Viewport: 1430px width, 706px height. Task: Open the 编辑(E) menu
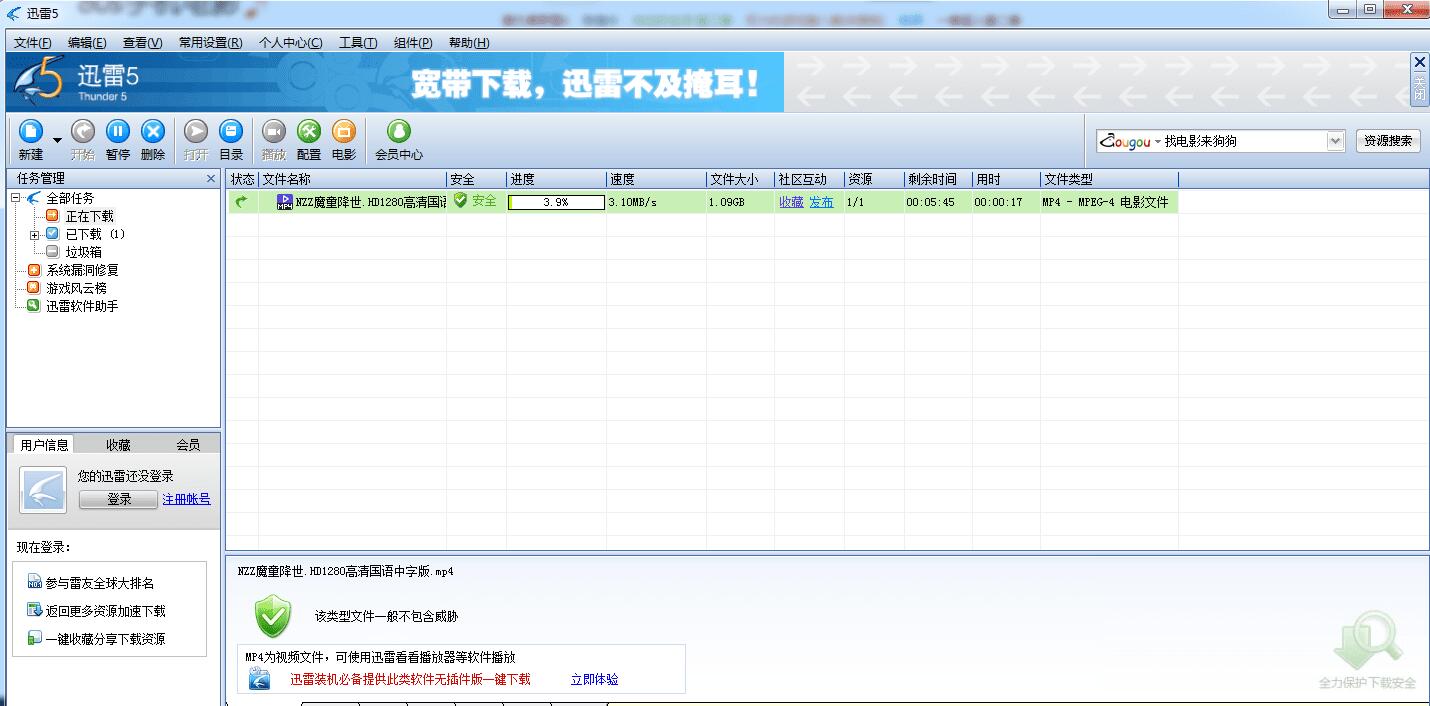point(87,42)
